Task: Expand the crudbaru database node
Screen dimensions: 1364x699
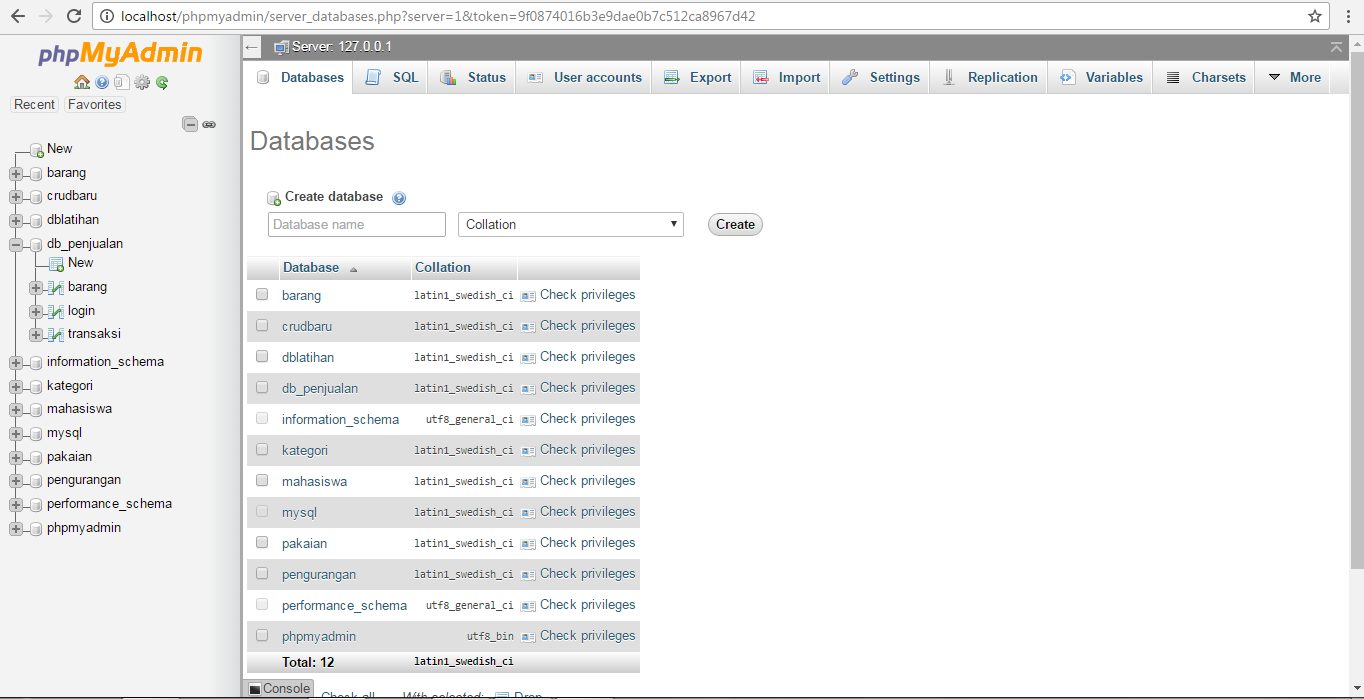Action: 16,197
